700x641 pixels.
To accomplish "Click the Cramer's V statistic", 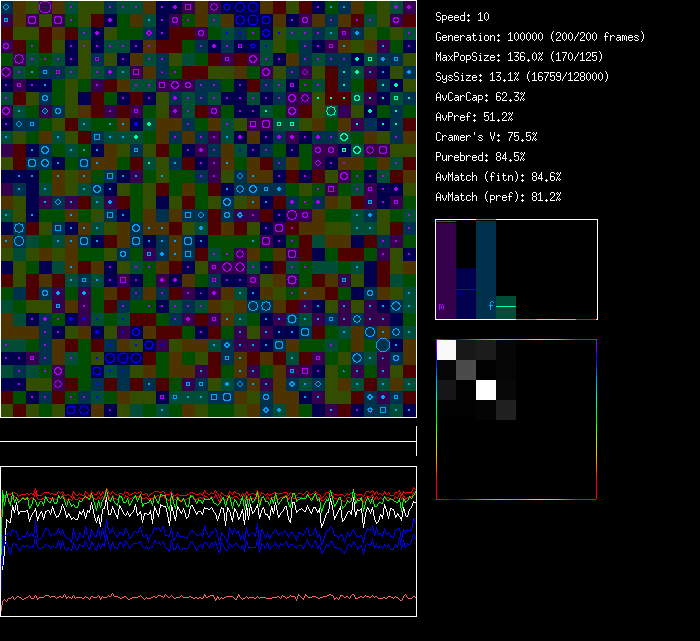I will [486, 137].
